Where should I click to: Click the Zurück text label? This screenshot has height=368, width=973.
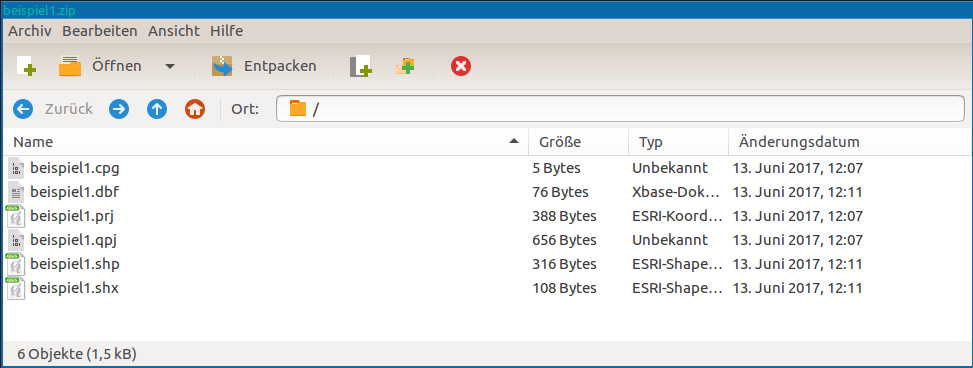69,109
